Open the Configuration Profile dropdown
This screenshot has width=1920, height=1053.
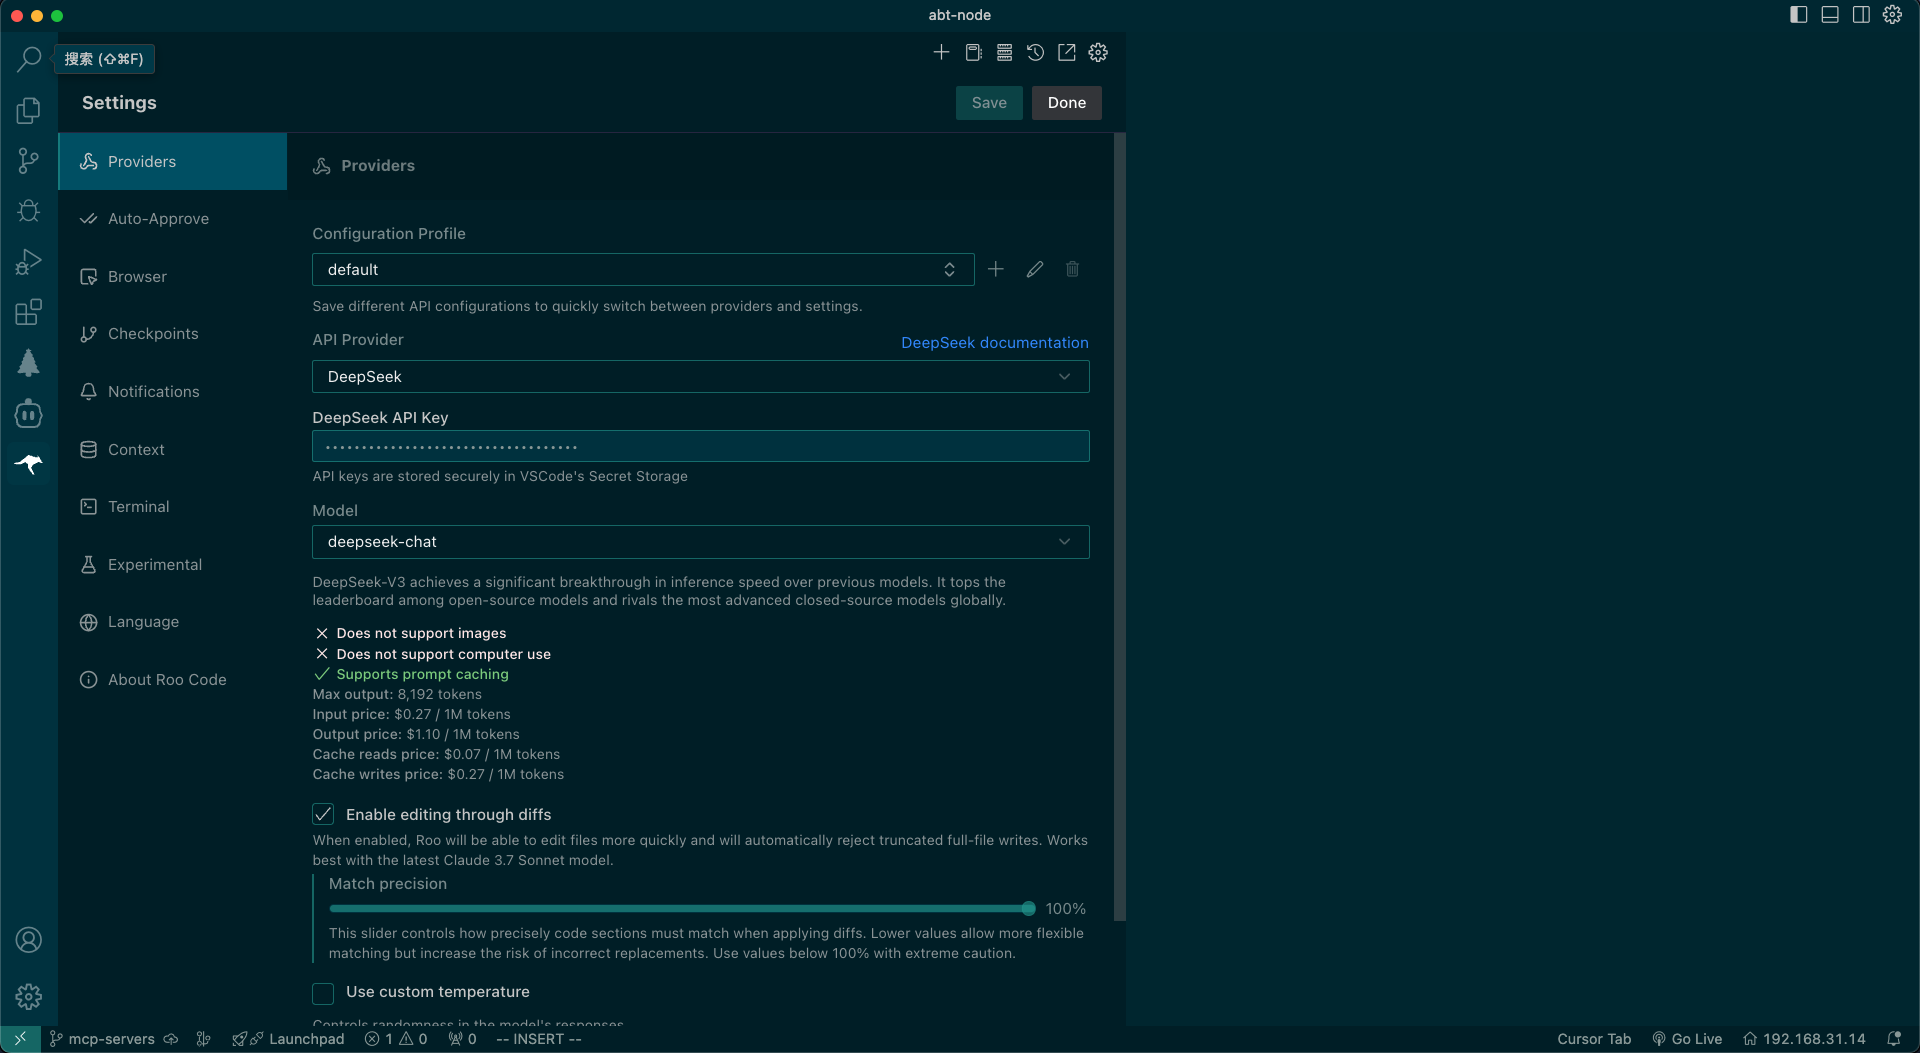click(x=642, y=270)
